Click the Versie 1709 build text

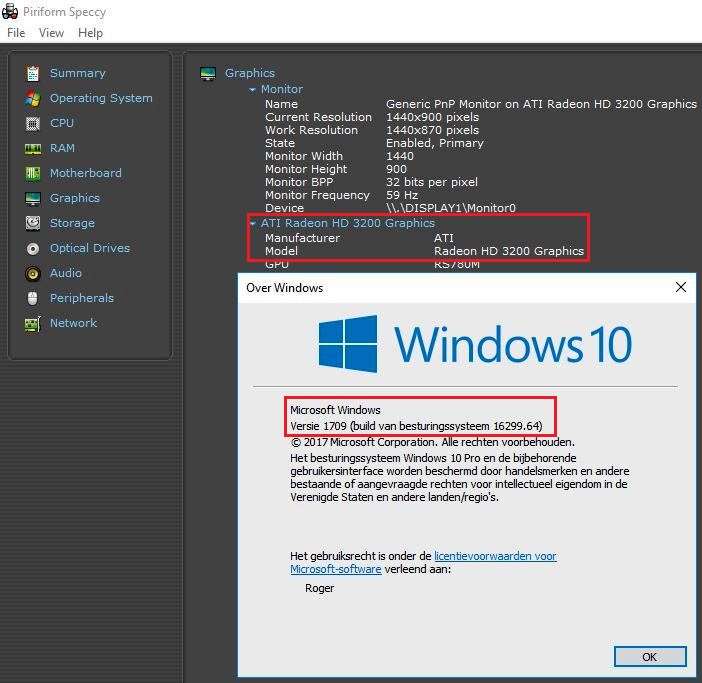[x=416, y=426]
